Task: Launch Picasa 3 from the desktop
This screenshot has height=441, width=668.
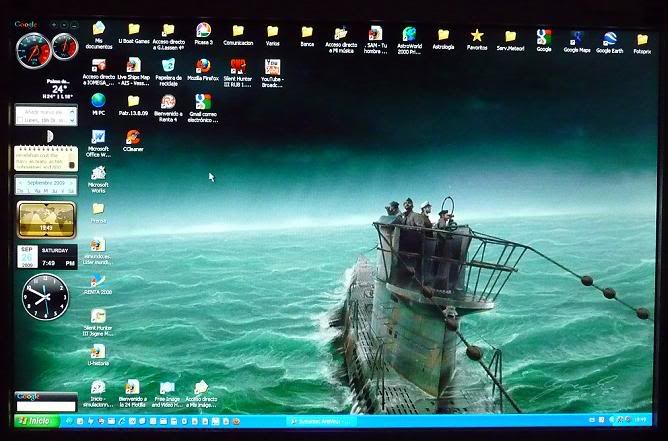Action: [x=203, y=34]
